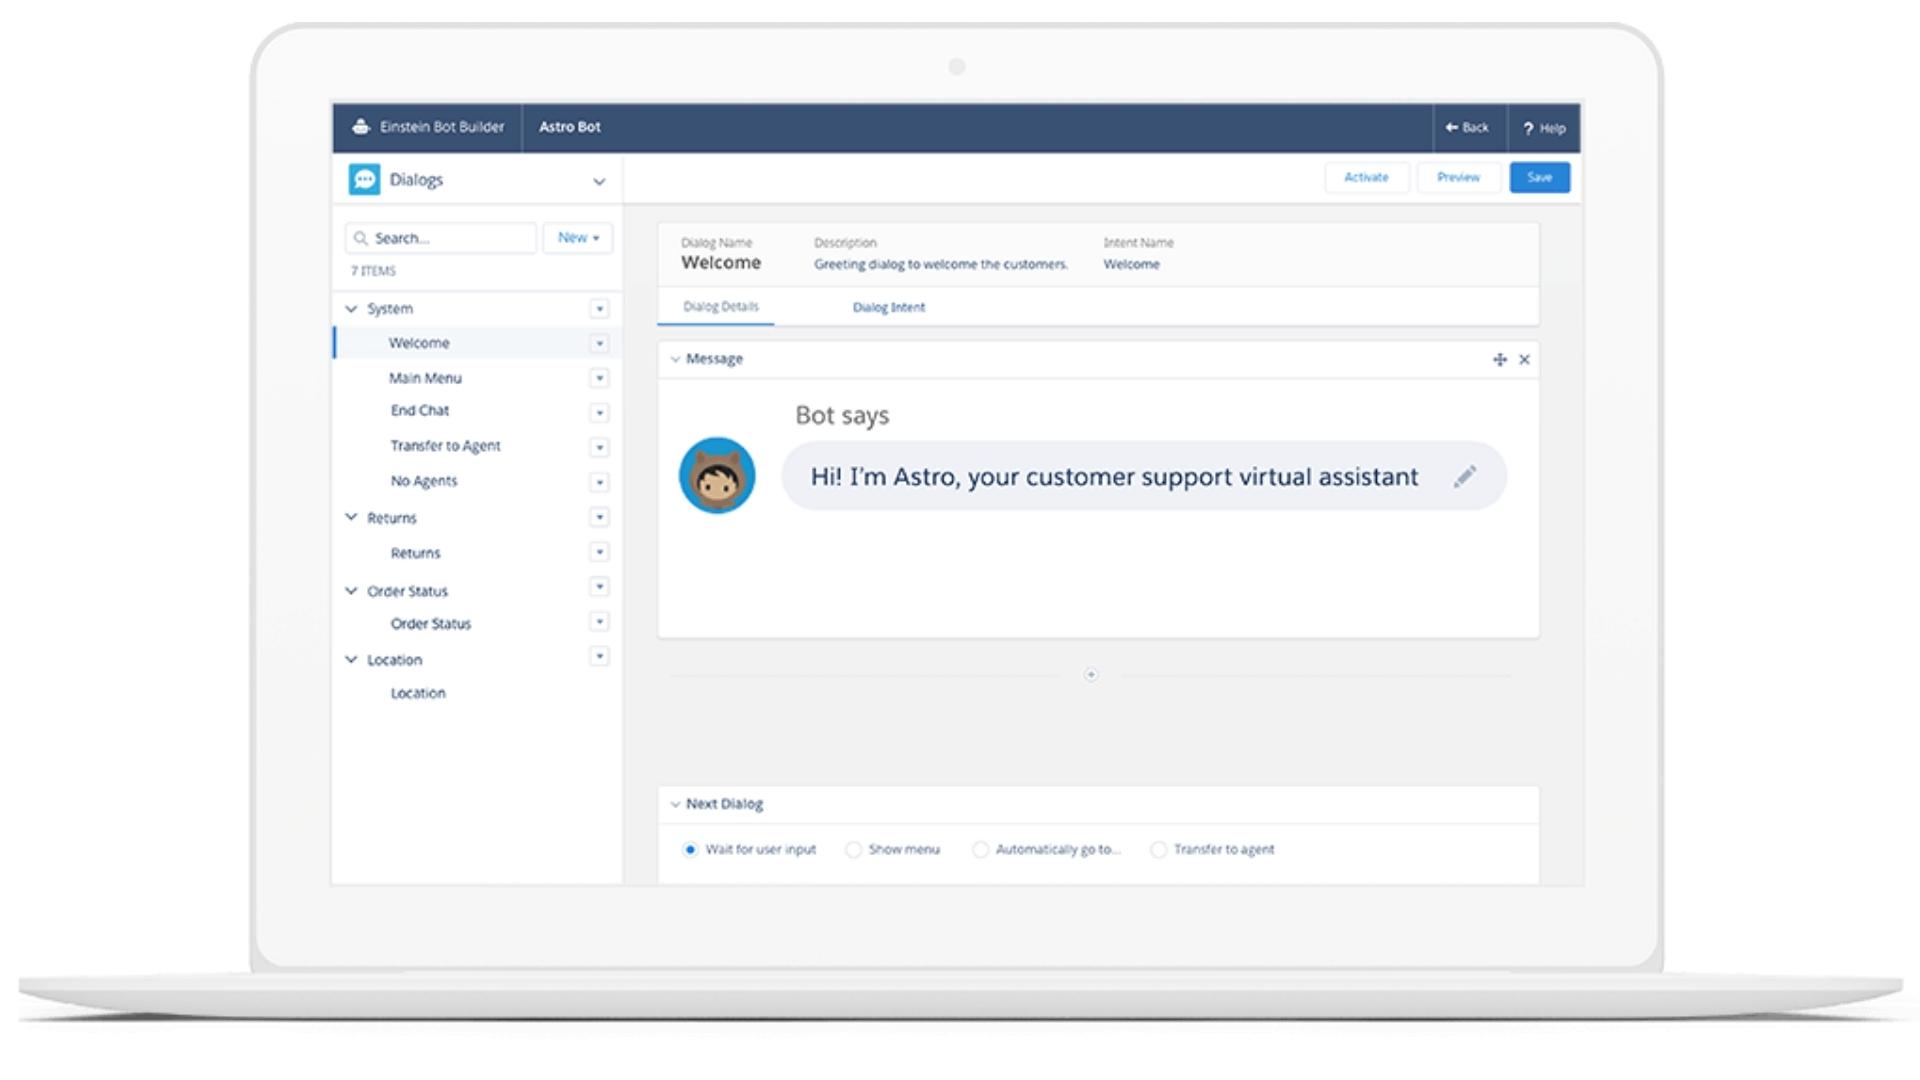Click the blue Save button
This screenshot has width=1920, height=1080.
click(x=1540, y=177)
